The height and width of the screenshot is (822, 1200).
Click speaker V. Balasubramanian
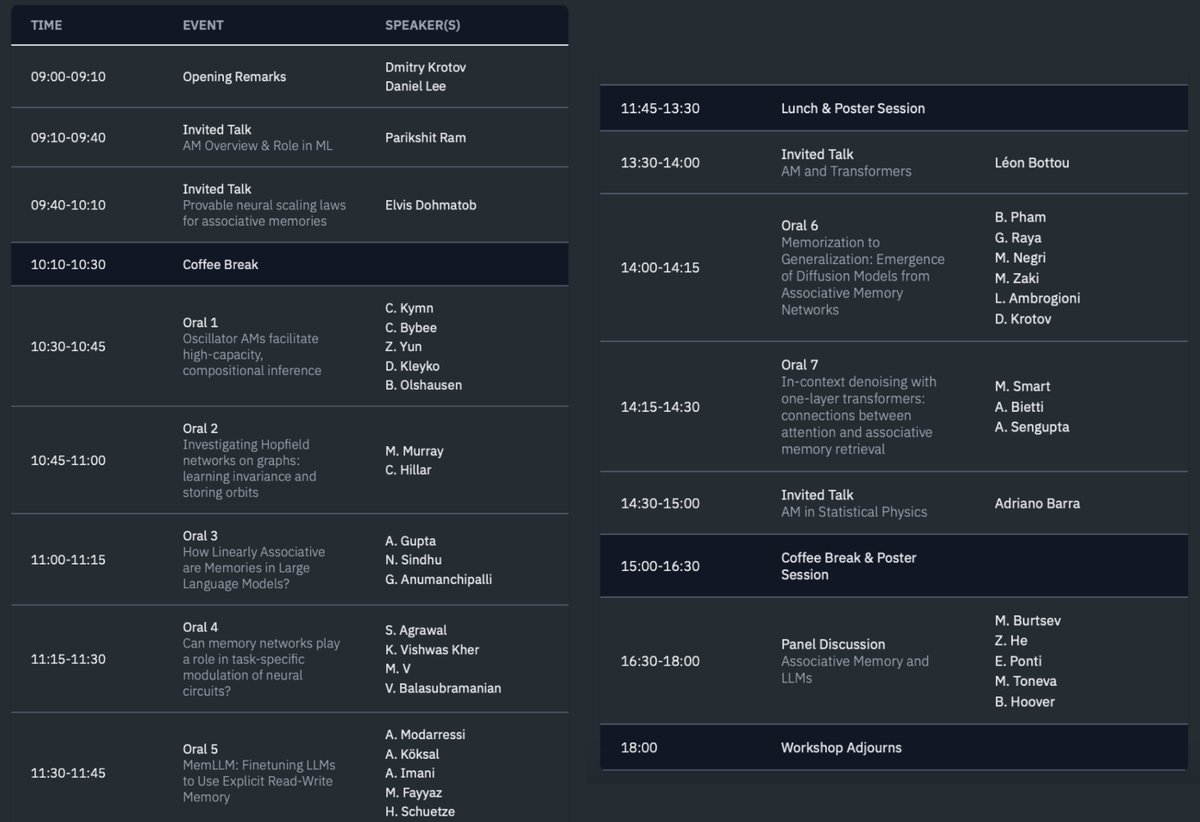click(x=443, y=688)
